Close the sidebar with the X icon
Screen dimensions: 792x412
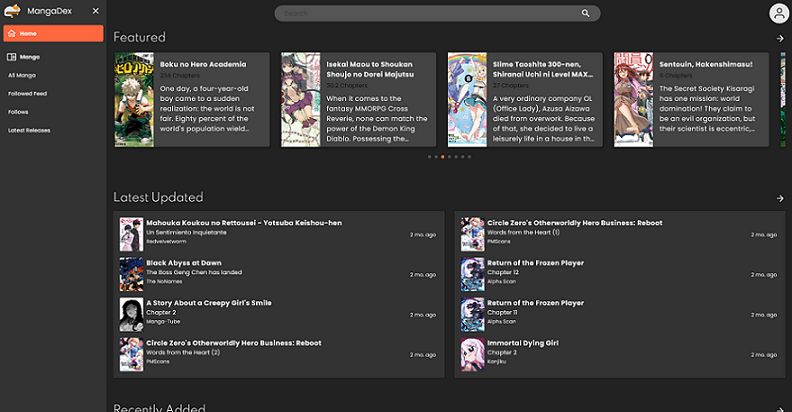(x=95, y=11)
